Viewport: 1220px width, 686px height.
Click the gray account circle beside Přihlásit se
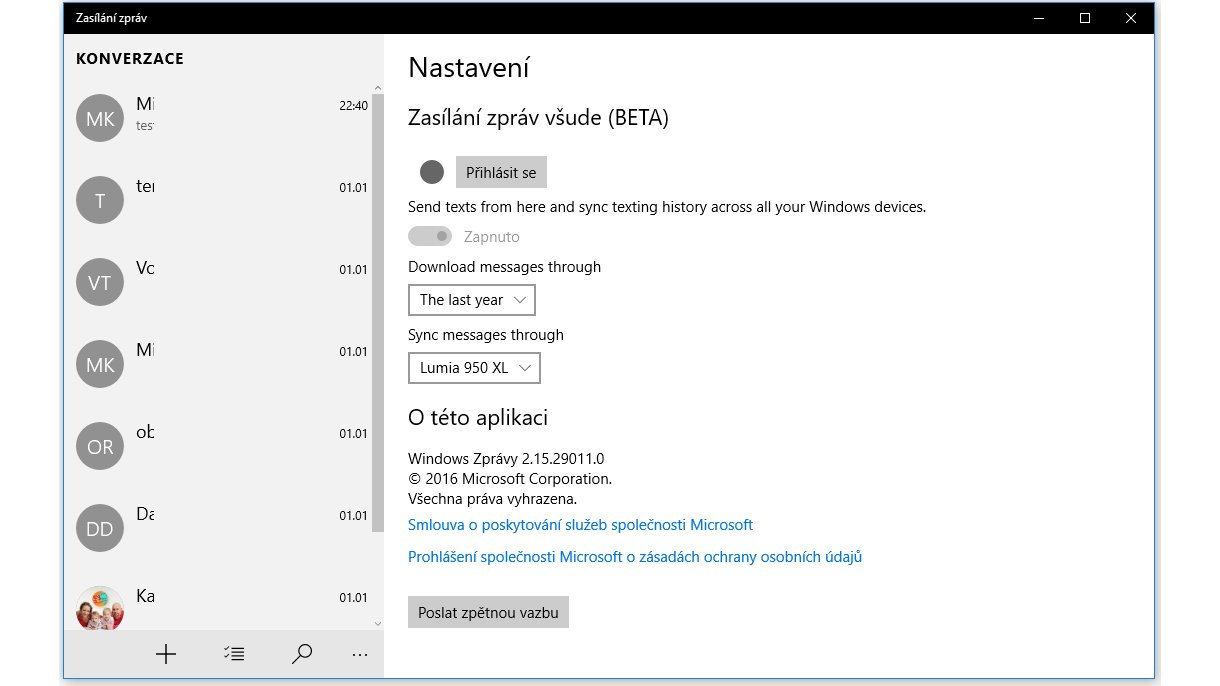click(432, 172)
